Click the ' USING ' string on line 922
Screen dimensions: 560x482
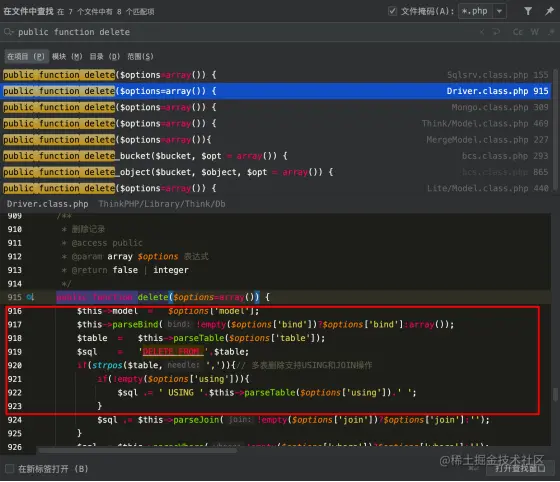(181, 393)
